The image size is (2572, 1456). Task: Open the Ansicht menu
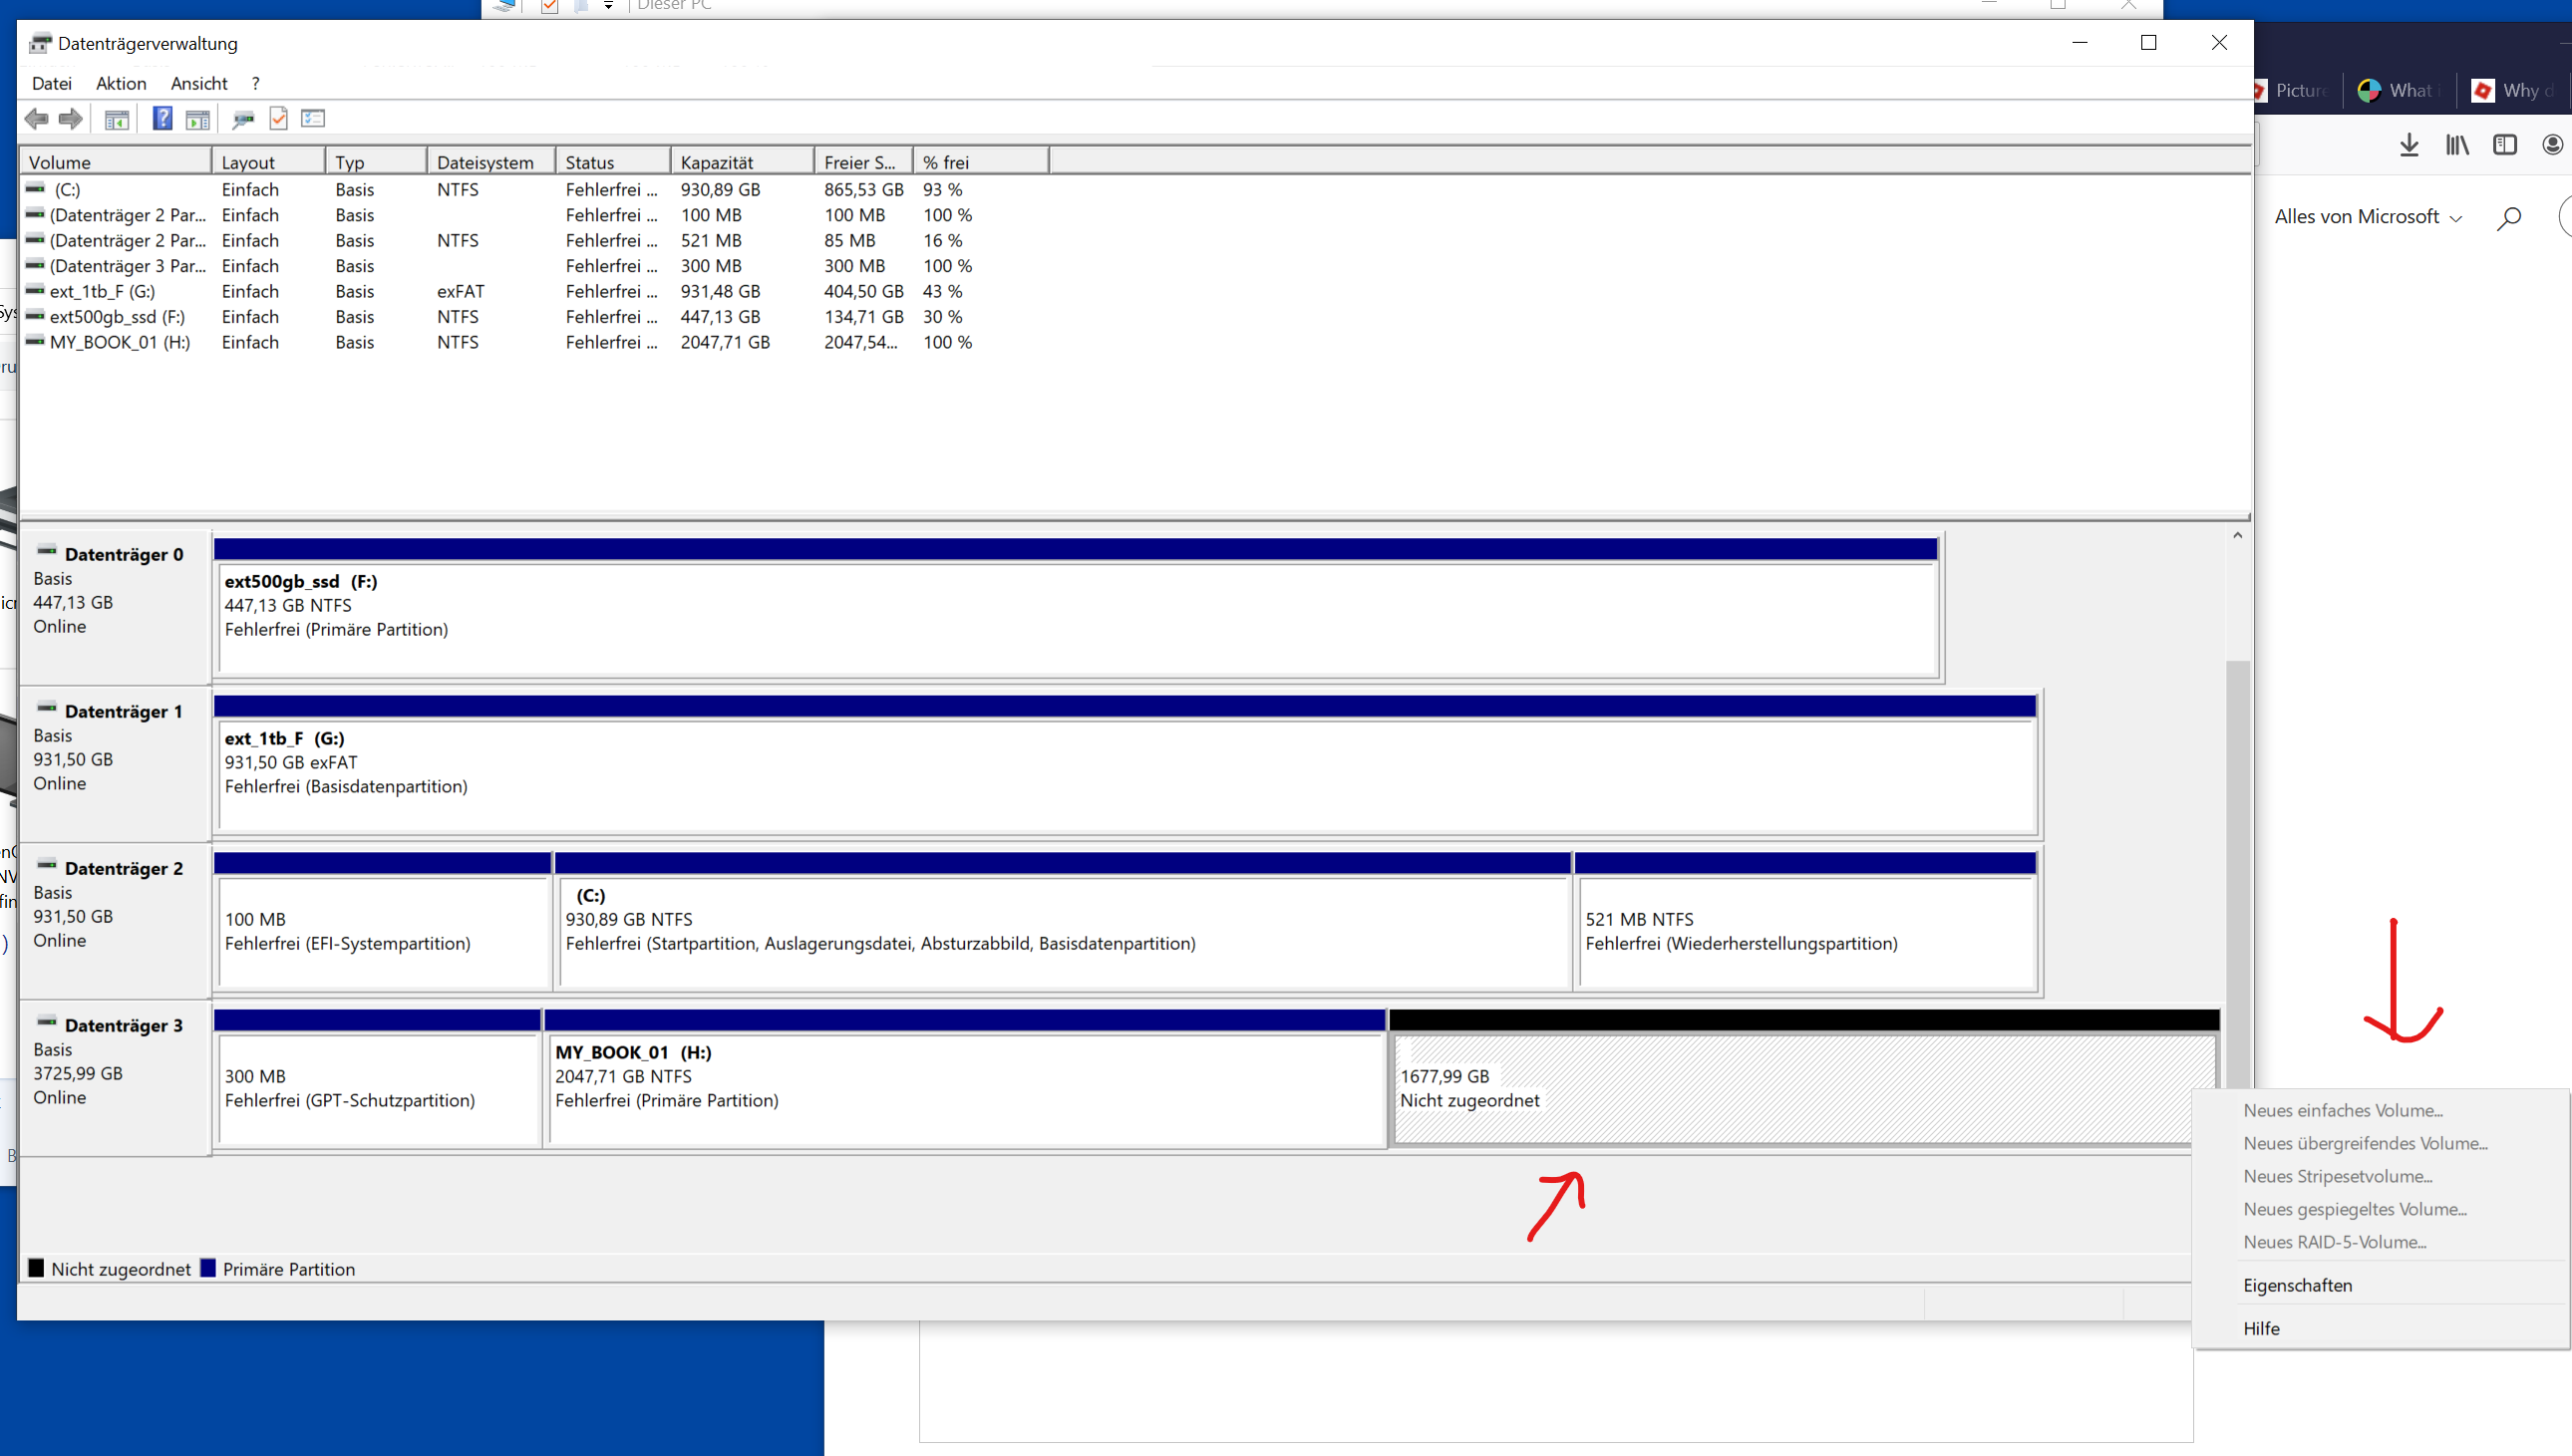pyautogui.click(x=199, y=84)
